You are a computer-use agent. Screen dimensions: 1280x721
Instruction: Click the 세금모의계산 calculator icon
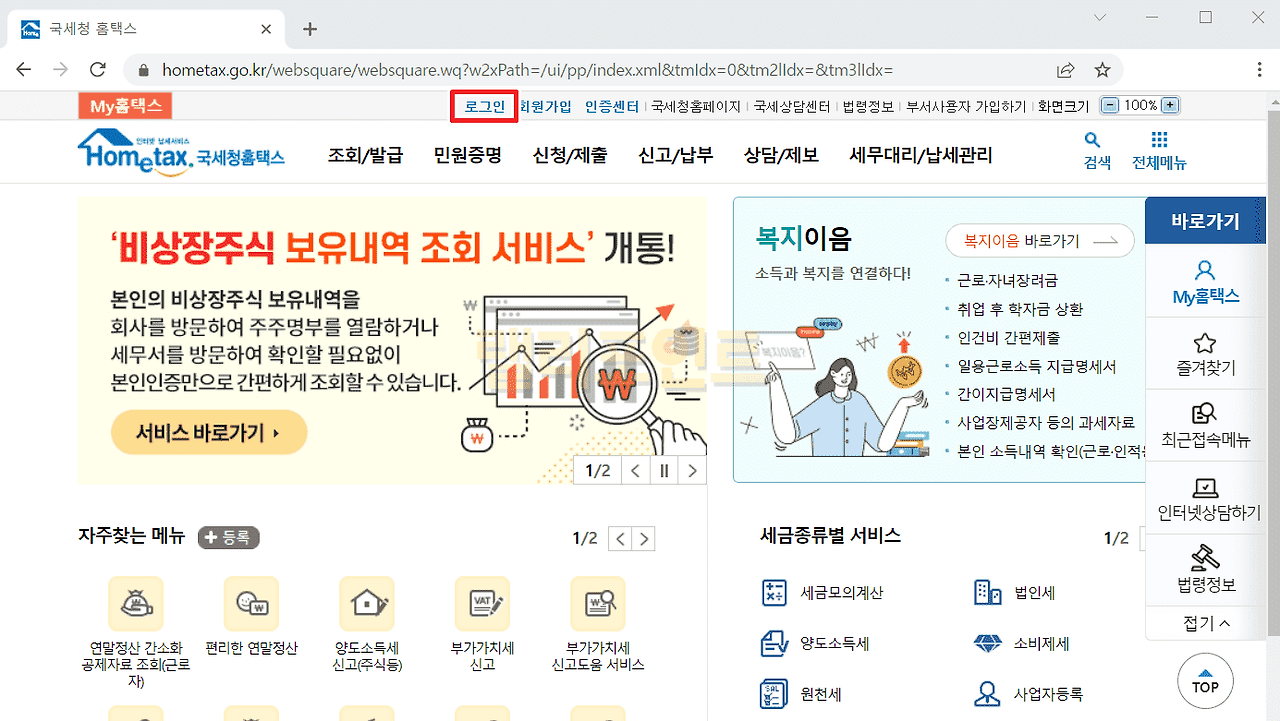(x=774, y=592)
